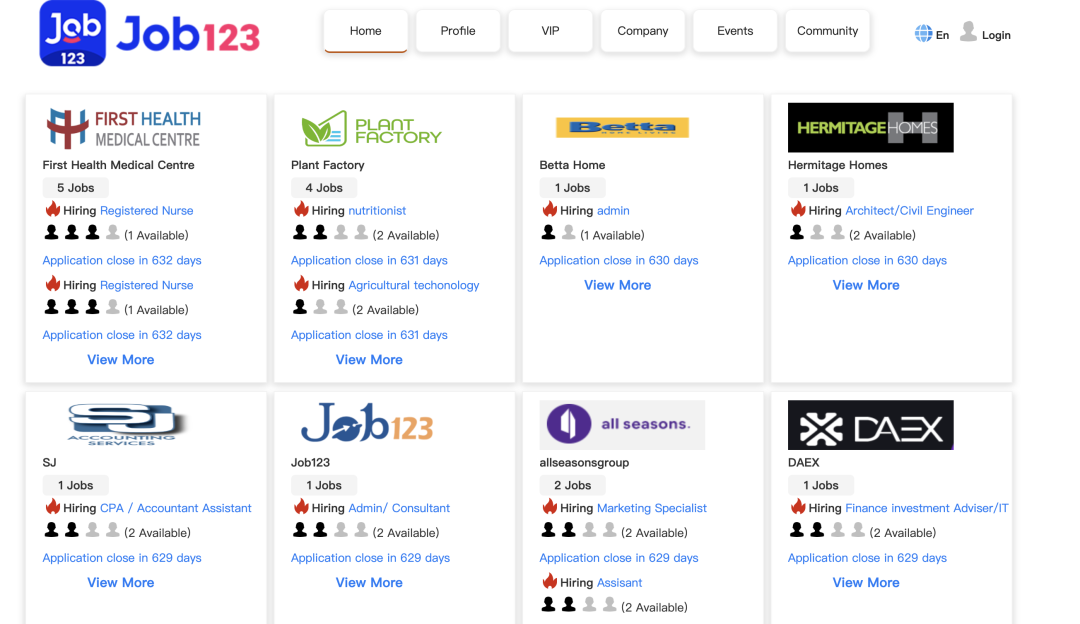Click View More on Plant Factory card

pos(369,360)
